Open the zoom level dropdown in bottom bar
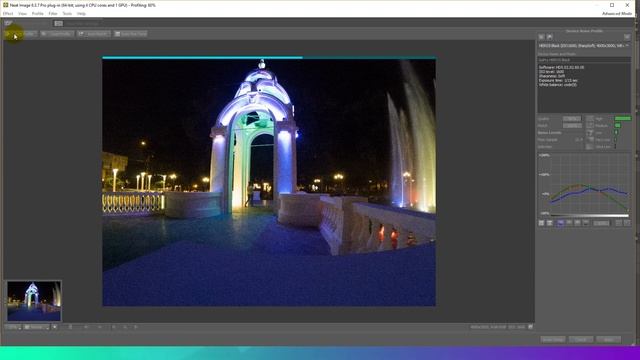 (x=13, y=327)
